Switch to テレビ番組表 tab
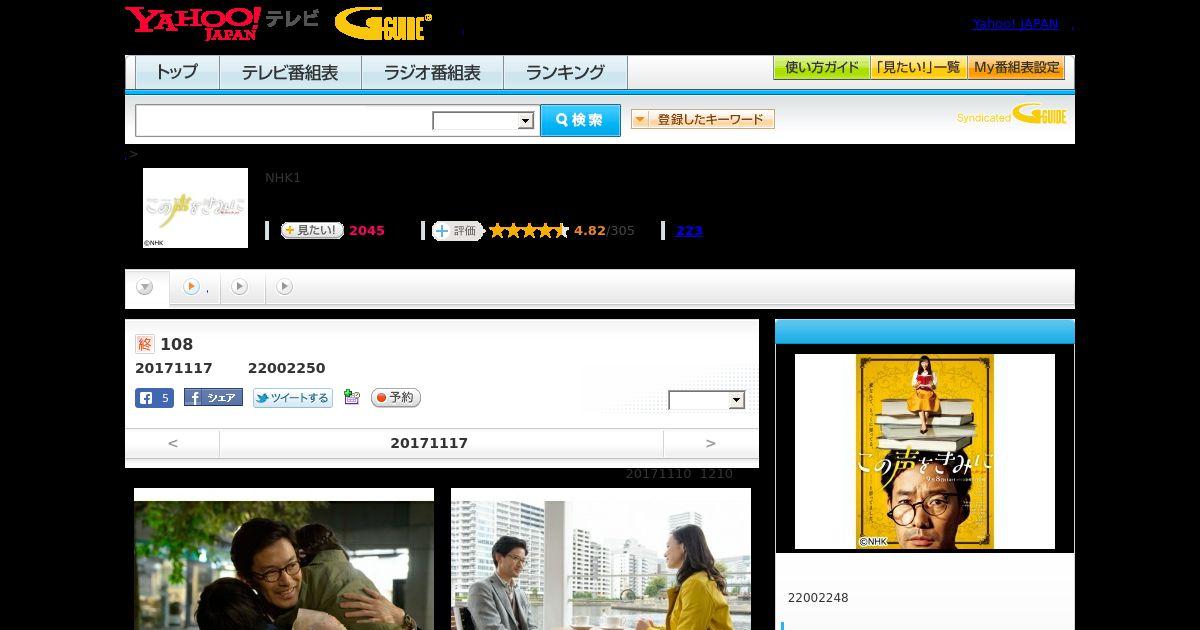Screen dimensions: 1200x630 point(290,73)
